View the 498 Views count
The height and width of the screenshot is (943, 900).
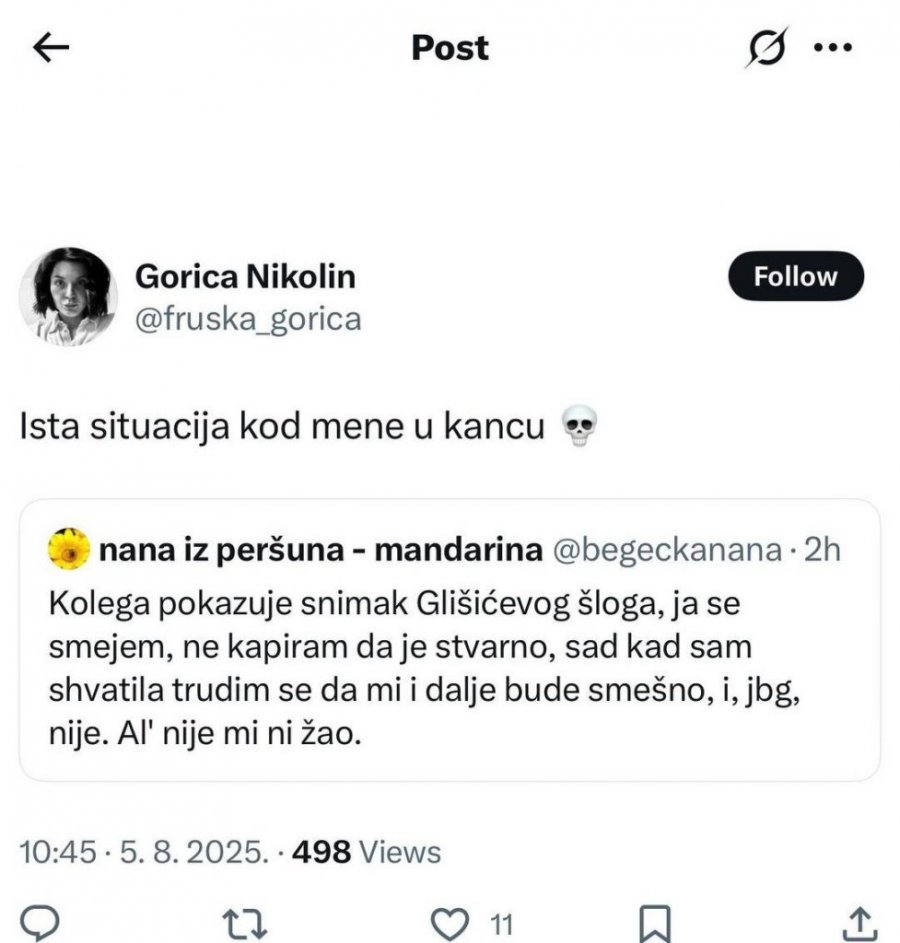click(x=369, y=852)
